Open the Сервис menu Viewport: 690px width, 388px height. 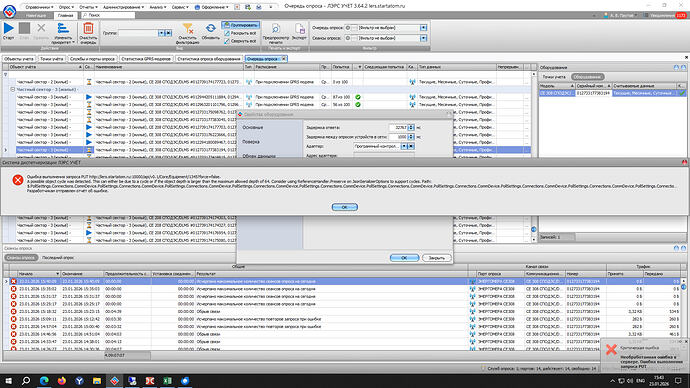[x=180, y=7]
